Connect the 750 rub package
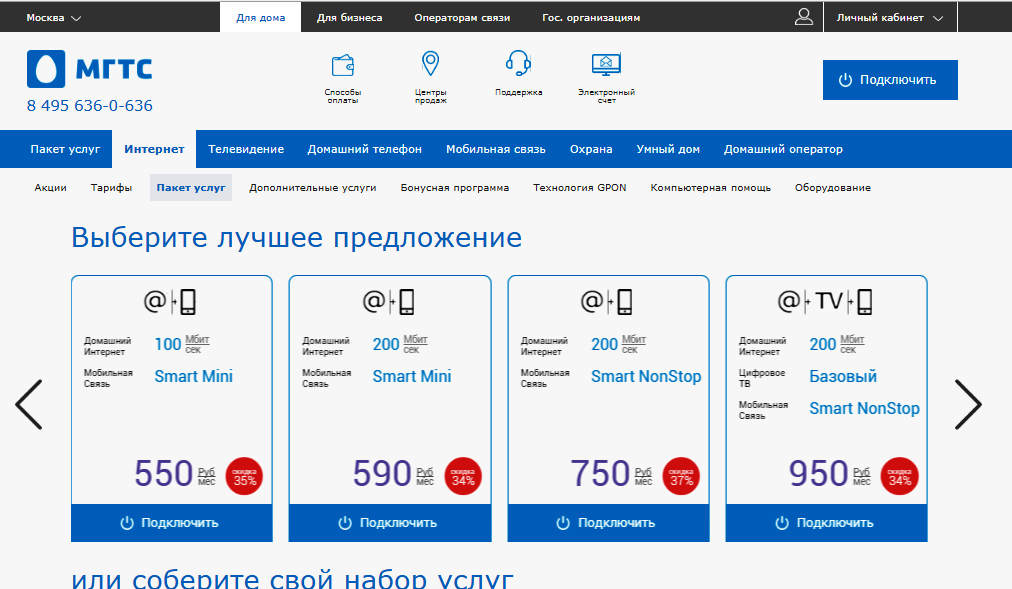1012x589 pixels. click(x=608, y=523)
